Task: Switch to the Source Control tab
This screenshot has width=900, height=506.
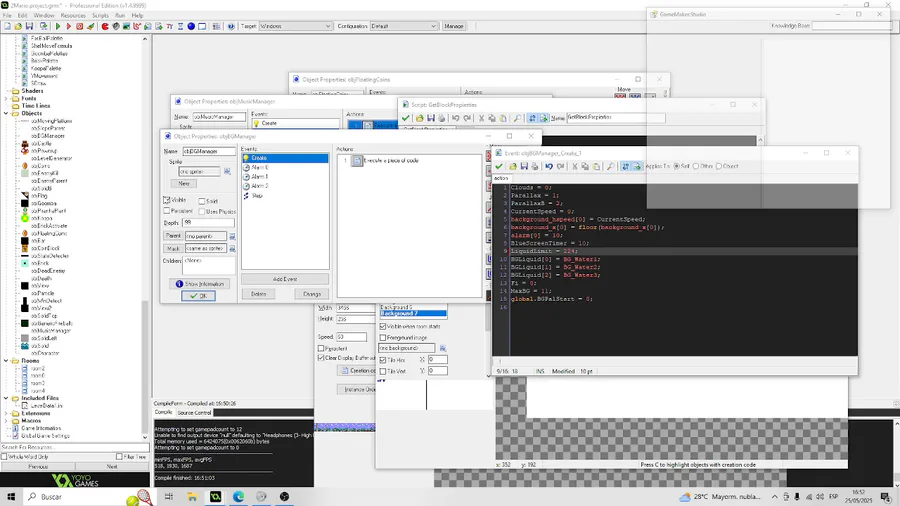Action: pyautogui.click(x=194, y=412)
